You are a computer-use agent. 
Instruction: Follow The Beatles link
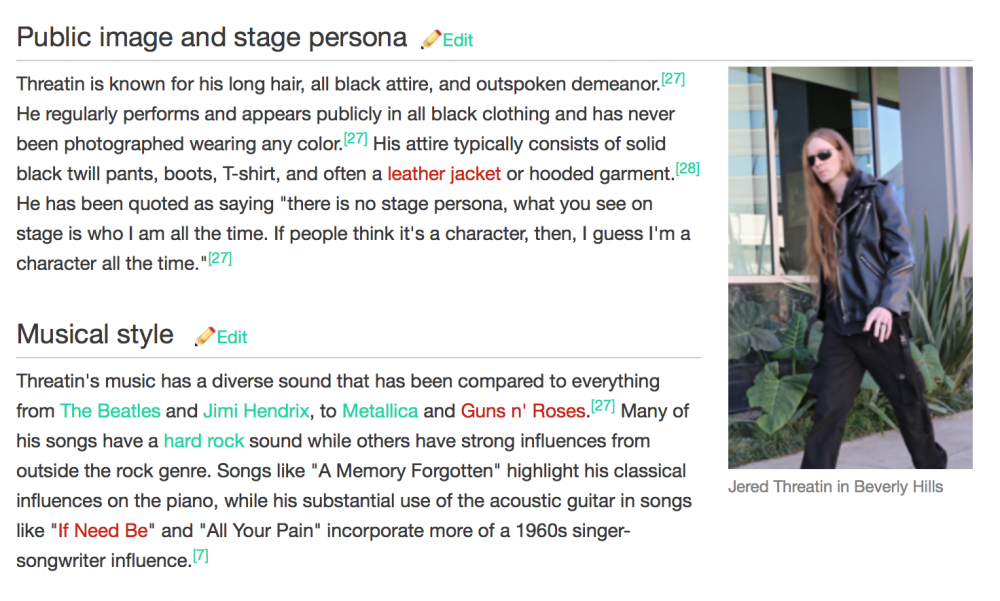pos(110,411)
